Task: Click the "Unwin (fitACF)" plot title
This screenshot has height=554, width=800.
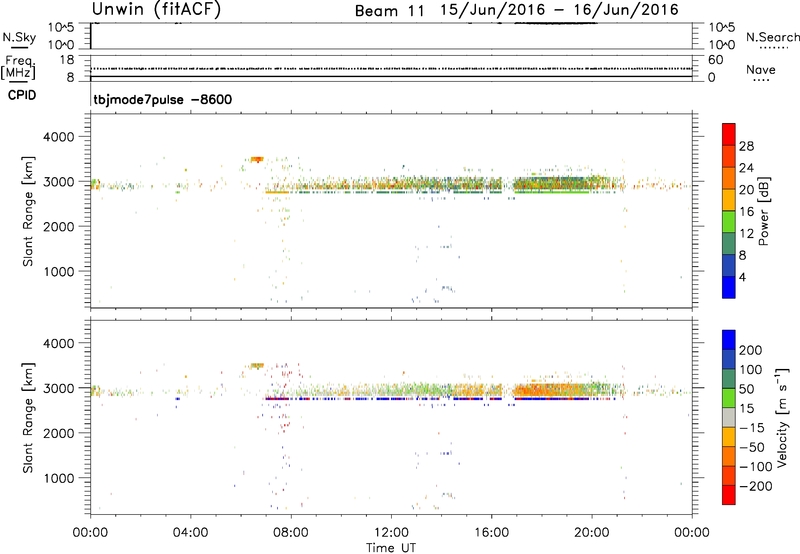Action: [x=156, y=10]
